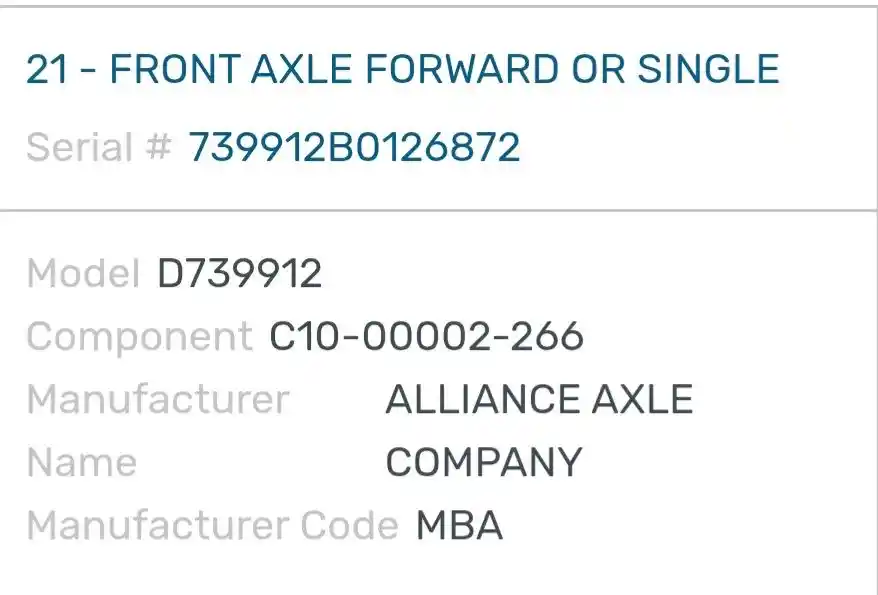Click the Manufacturer label above Name

click(158, 400)
